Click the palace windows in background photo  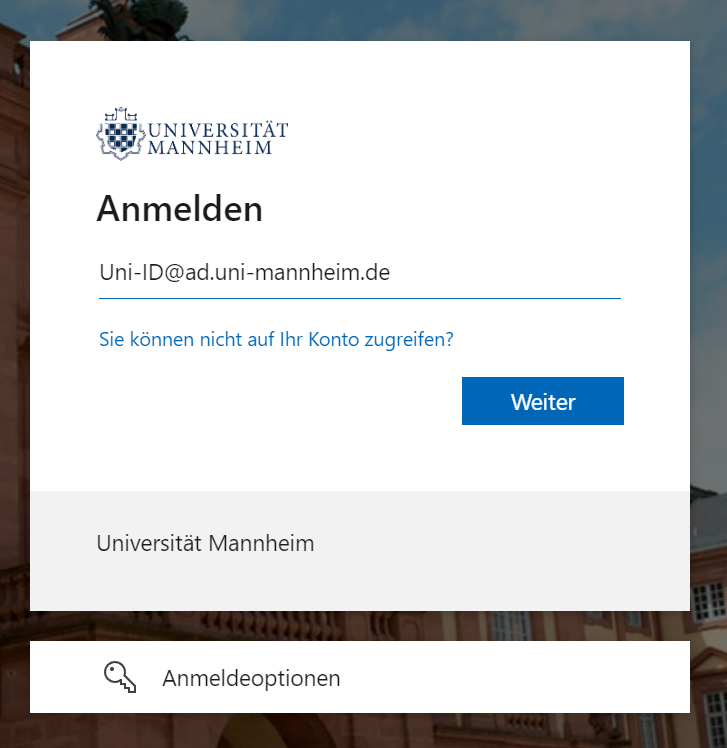[x=708, y=601]
